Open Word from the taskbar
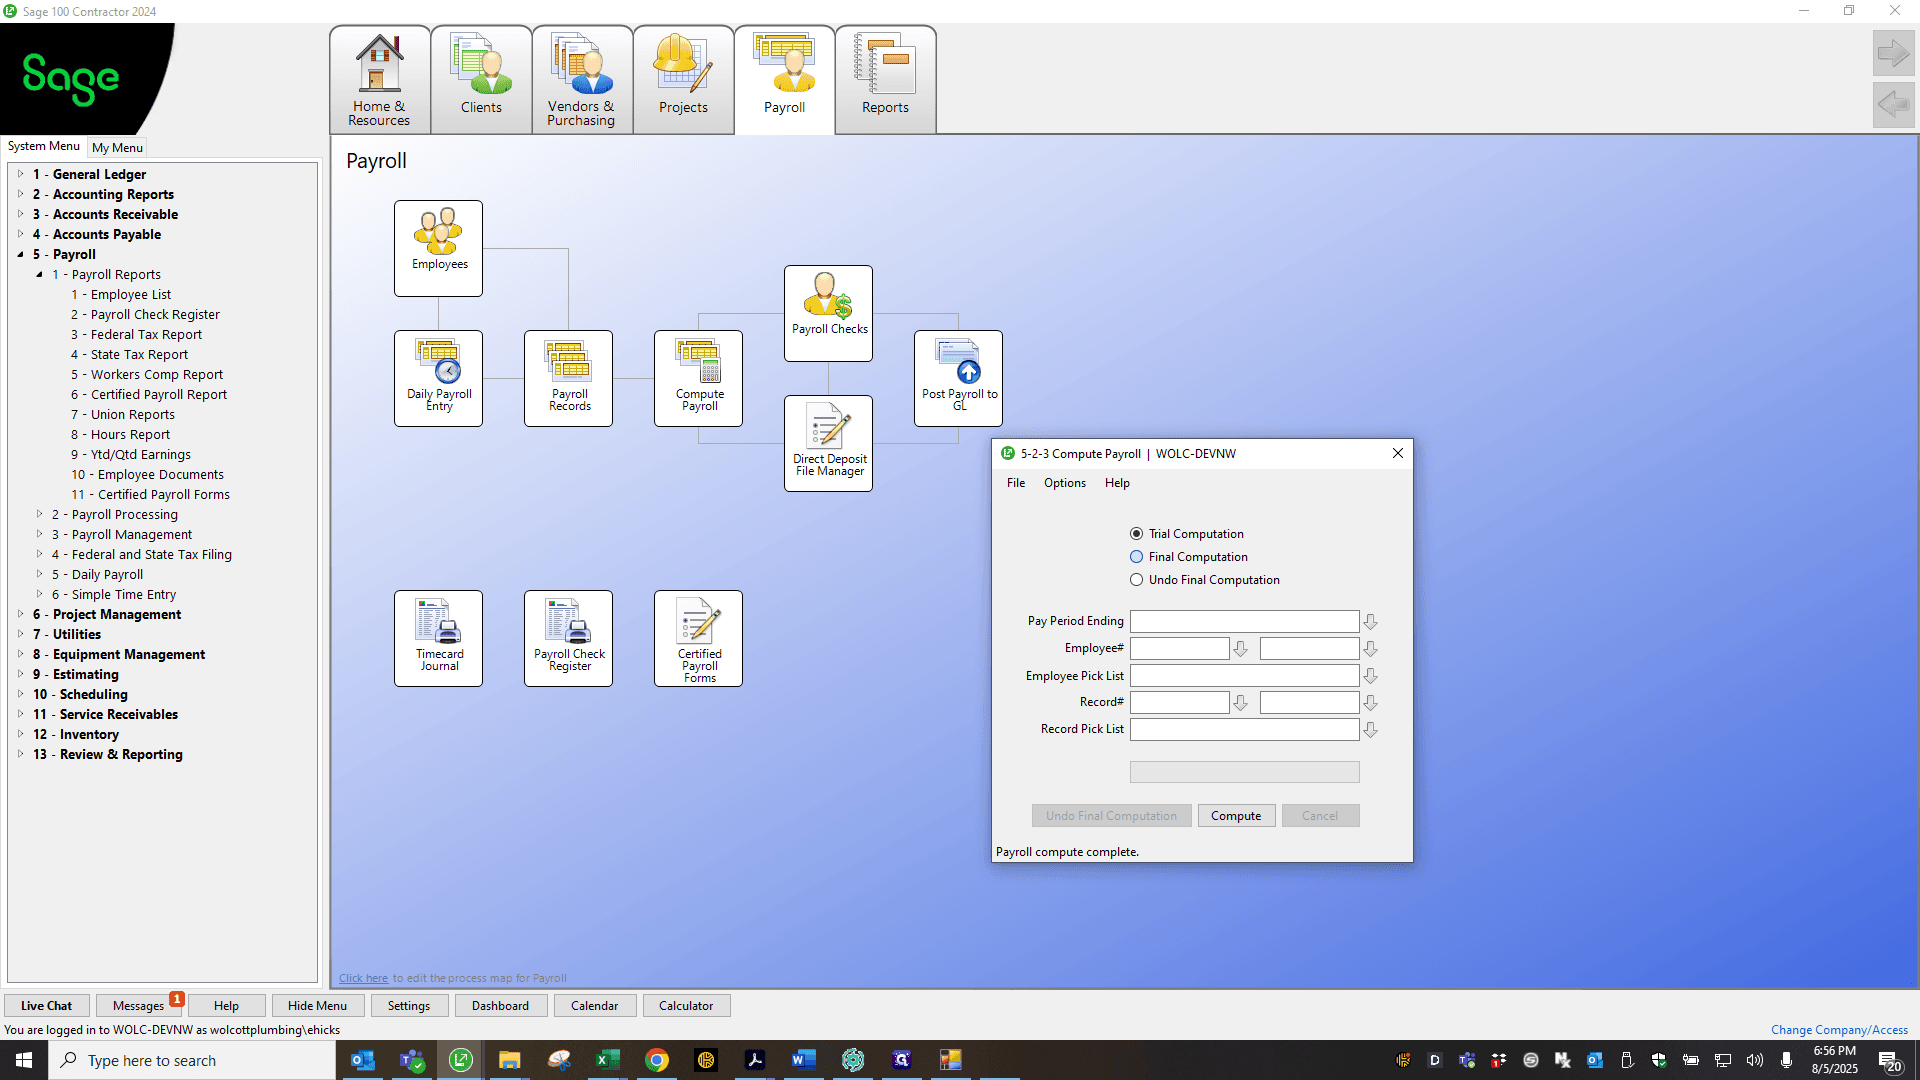The width and height of the screenshot is (1920, 1080). click(x=803, y=1060)
